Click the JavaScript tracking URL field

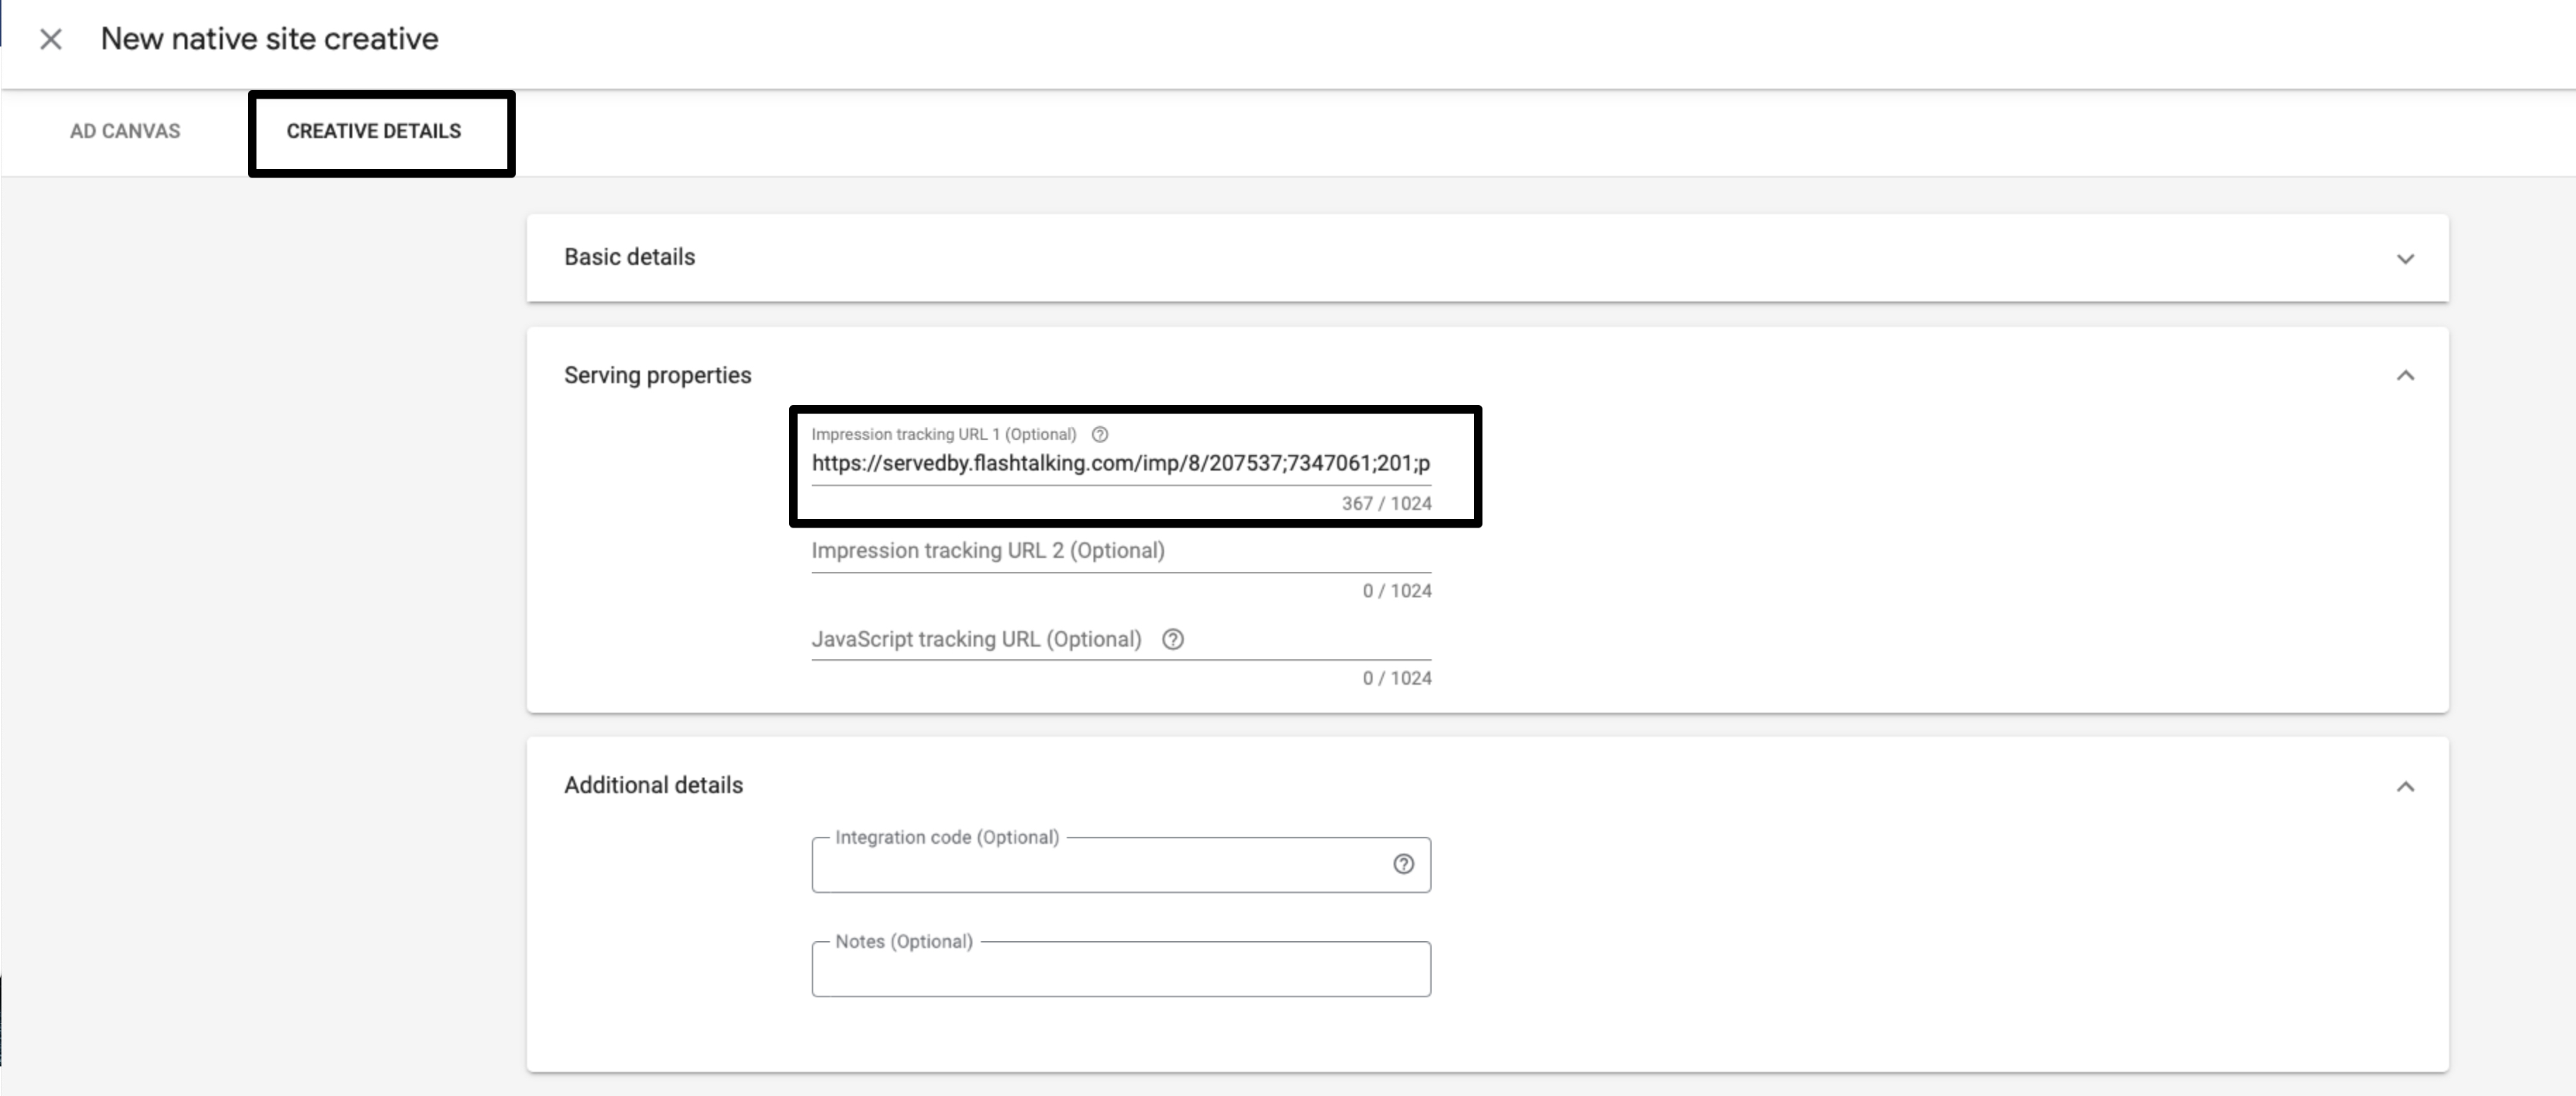(x=1120, y=639)
